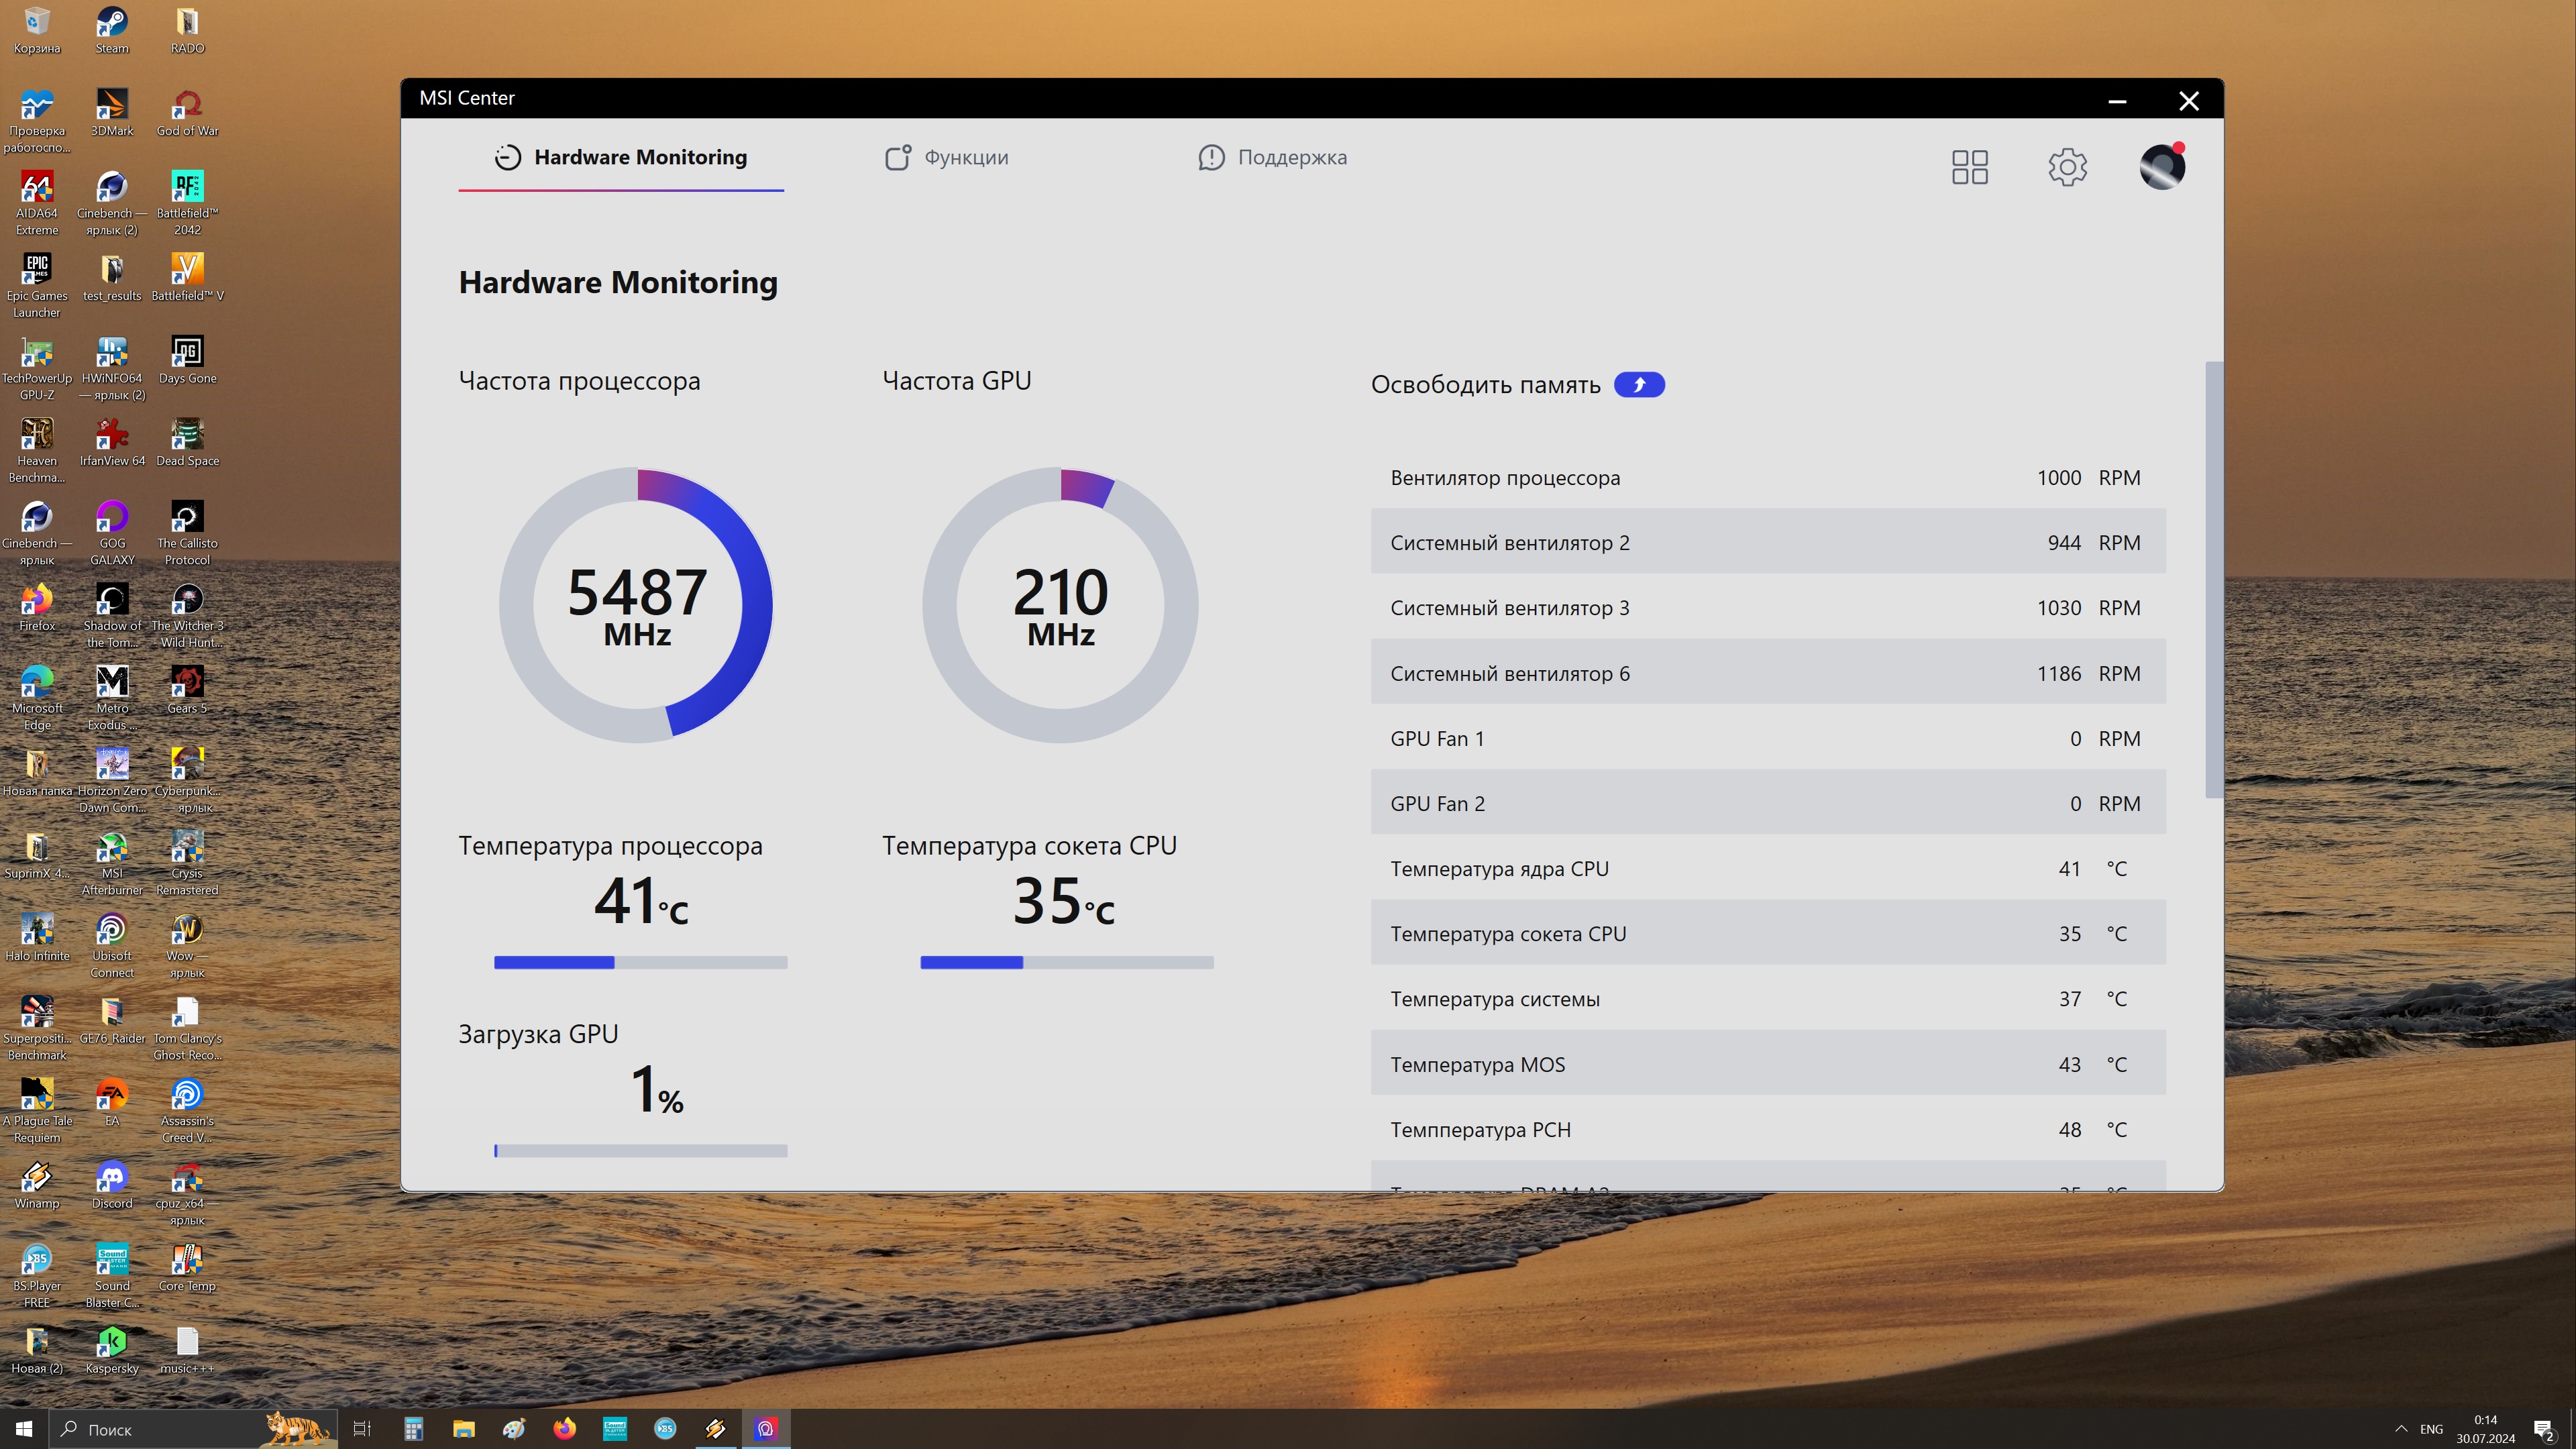Click the user profile avatar
Screen dimensions: 2576x1449
point(2161,167)
